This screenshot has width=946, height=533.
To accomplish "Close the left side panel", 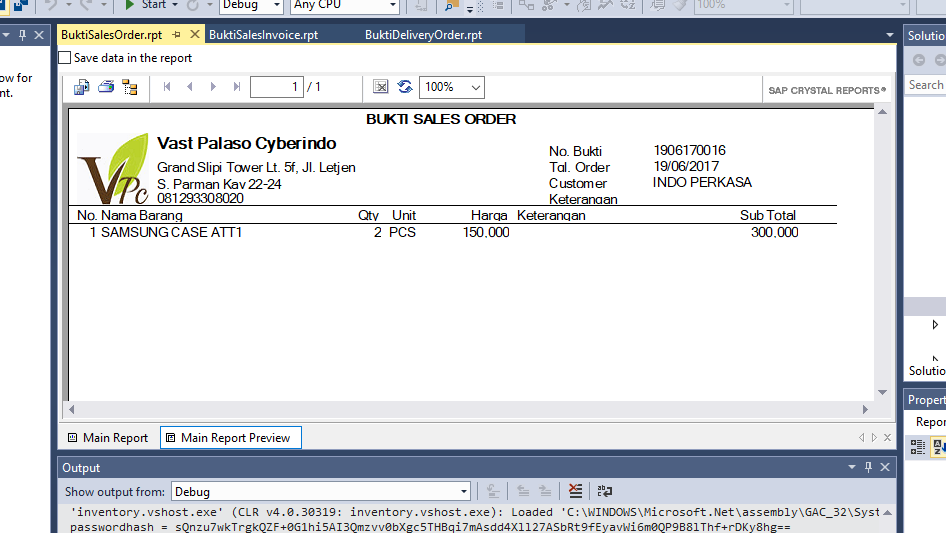I will click(39, 35).
